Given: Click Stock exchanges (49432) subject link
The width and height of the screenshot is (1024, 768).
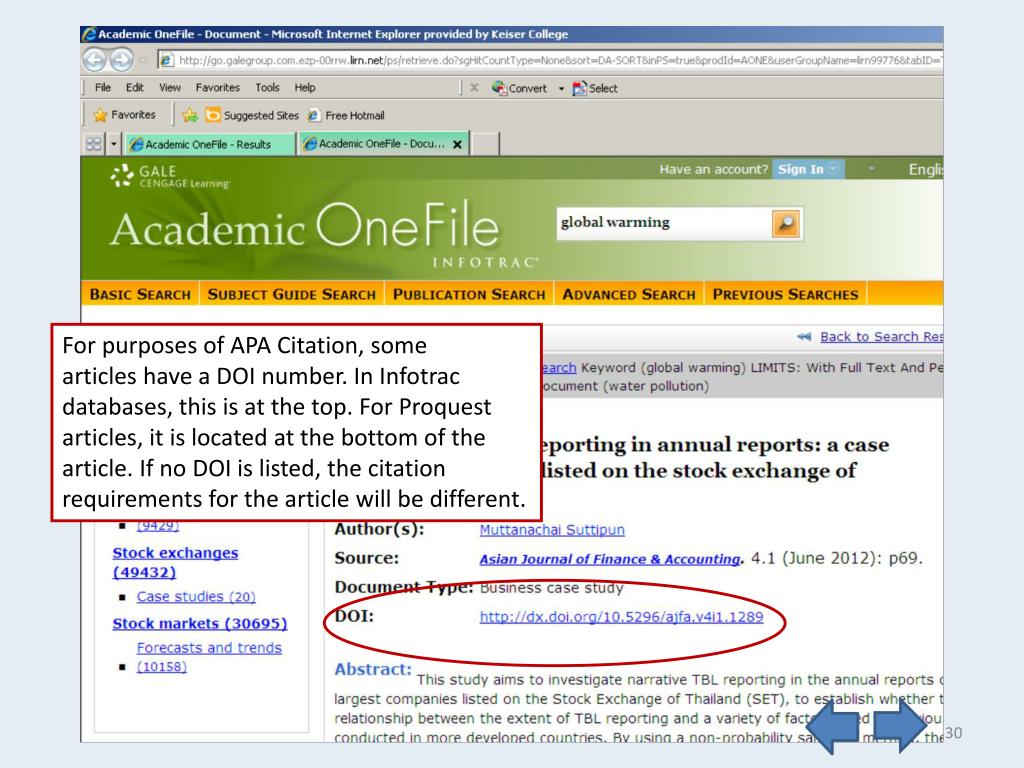Looking at the screenshot, I should tap(175, 562).
